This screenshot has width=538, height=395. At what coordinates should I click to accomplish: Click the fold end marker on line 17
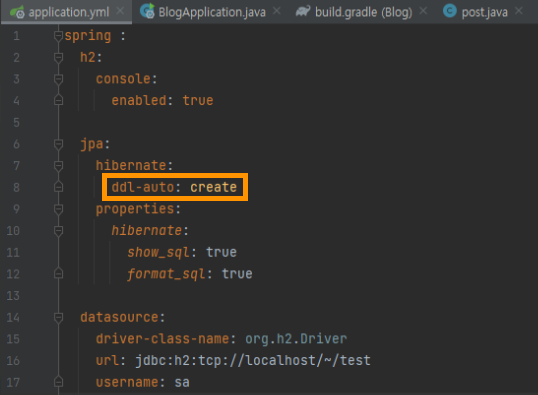coord(58,382)
